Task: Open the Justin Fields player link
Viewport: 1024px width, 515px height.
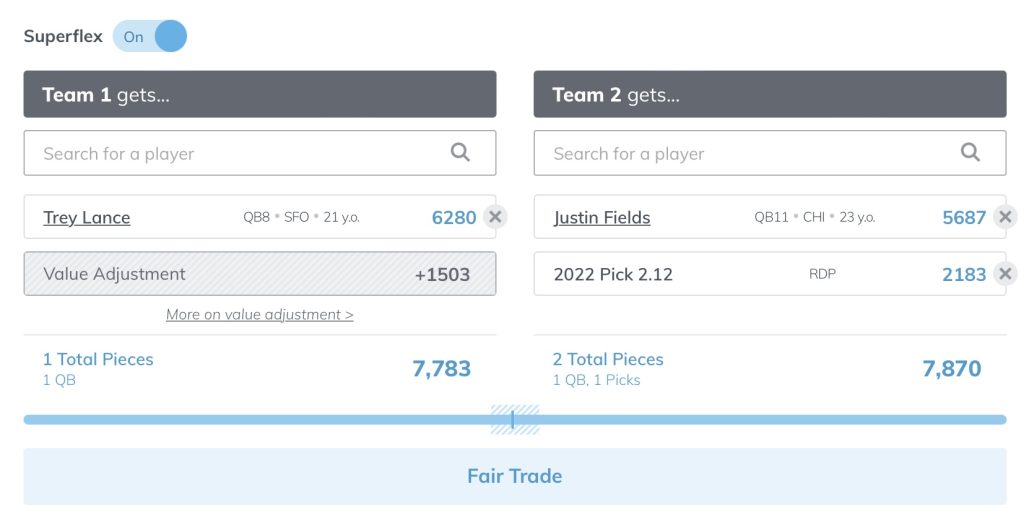Action: point(602,217)
